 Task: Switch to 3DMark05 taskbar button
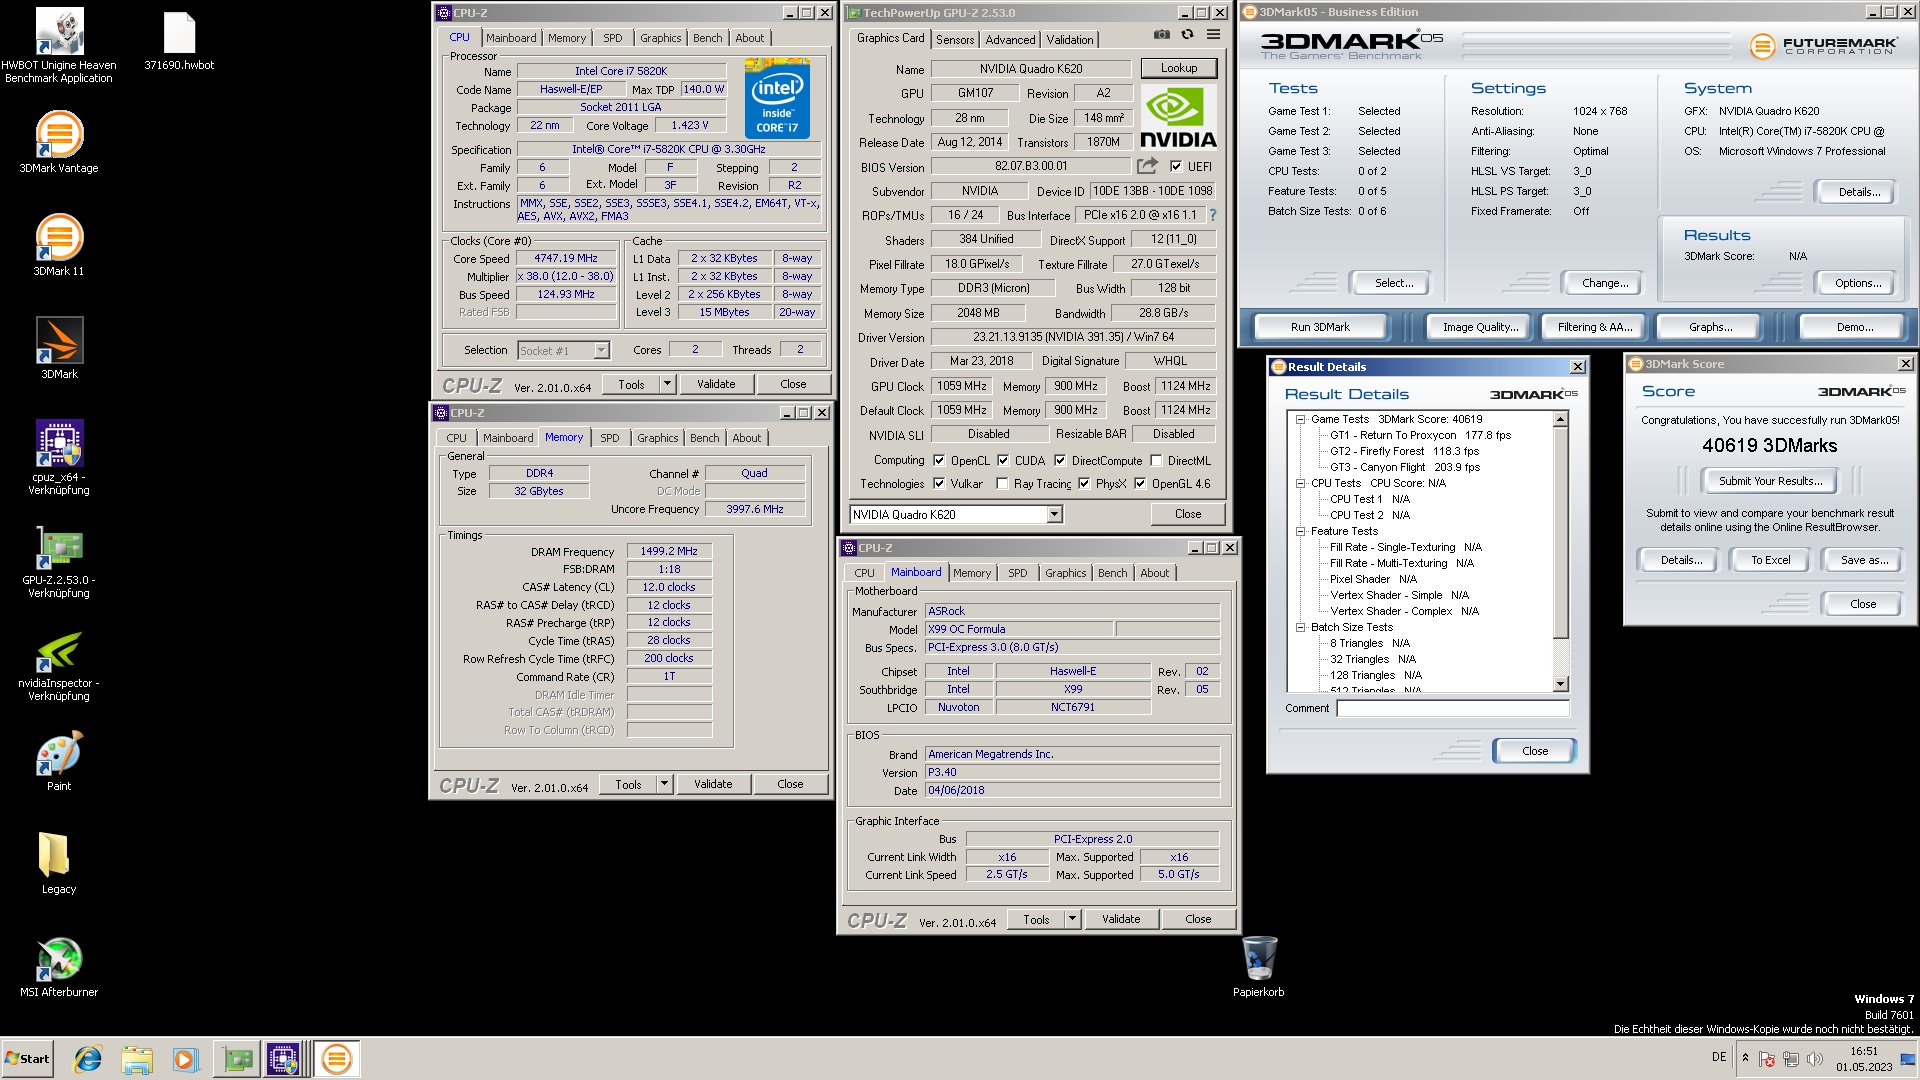click(x=337, y=1059)
